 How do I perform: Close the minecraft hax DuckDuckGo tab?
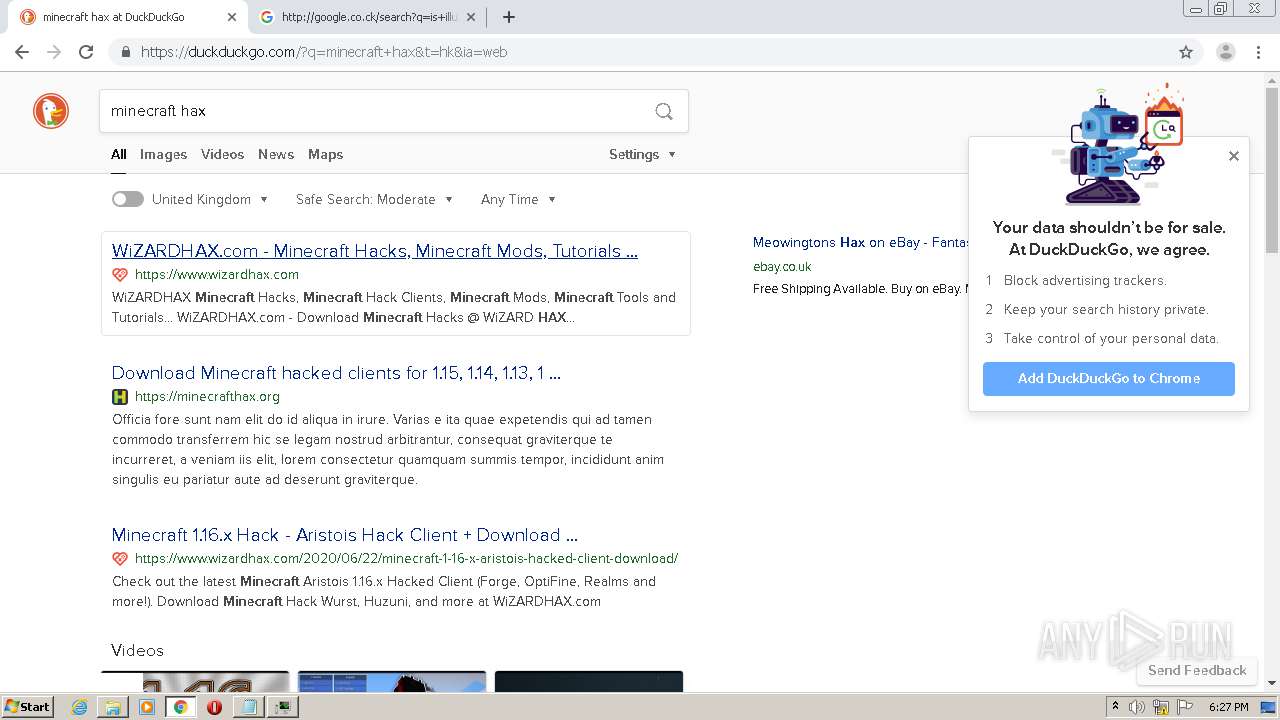click(232, 17)
